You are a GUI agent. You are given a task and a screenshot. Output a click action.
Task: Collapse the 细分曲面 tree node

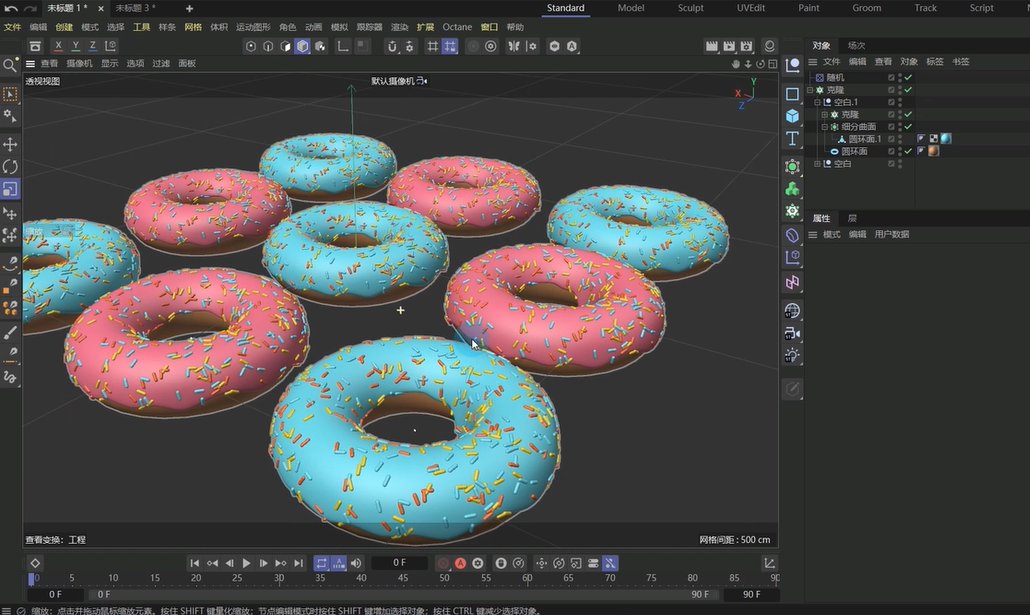(x=824, y=127)
